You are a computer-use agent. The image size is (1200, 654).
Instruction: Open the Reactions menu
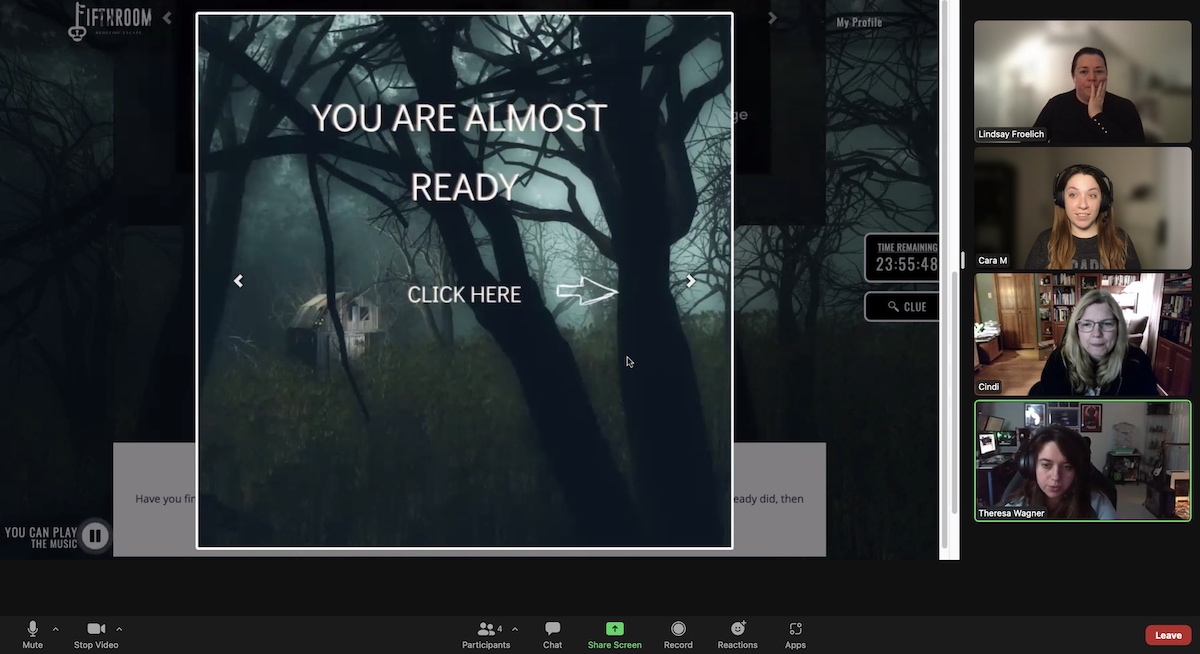[737, 634]
